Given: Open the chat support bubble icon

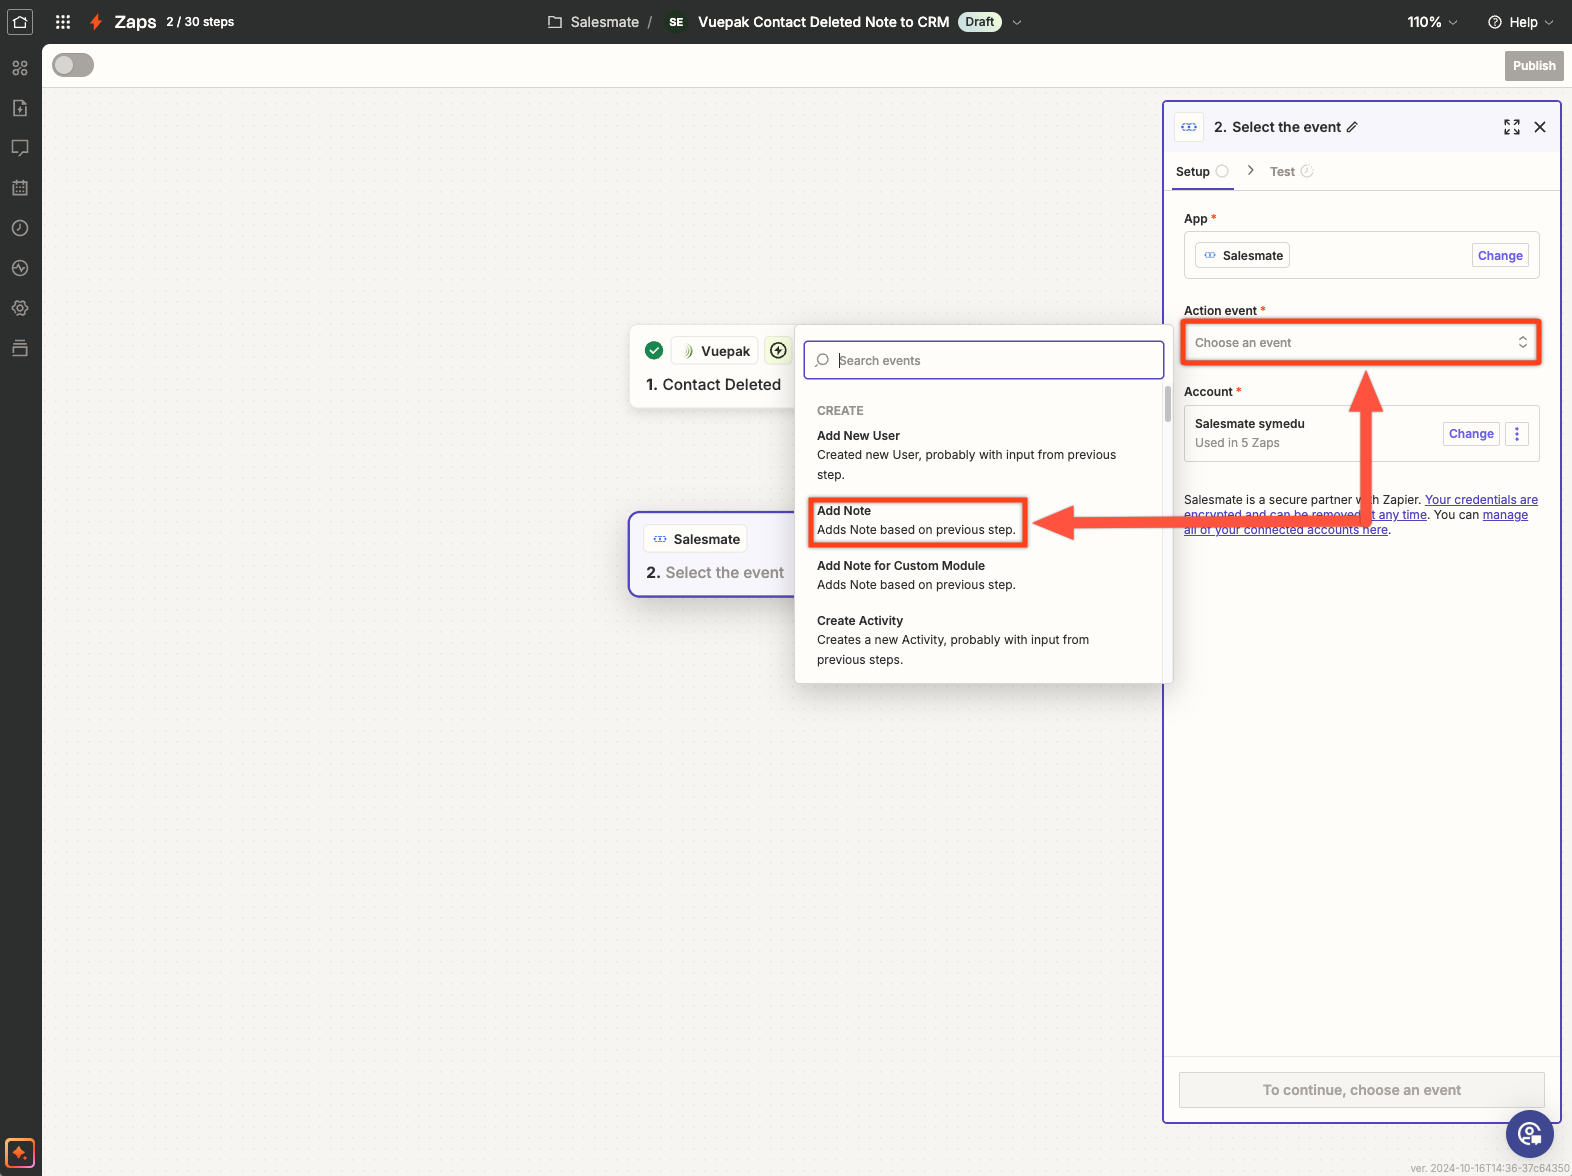Looking at the screenshot, I should (x=1529, y=1133).
